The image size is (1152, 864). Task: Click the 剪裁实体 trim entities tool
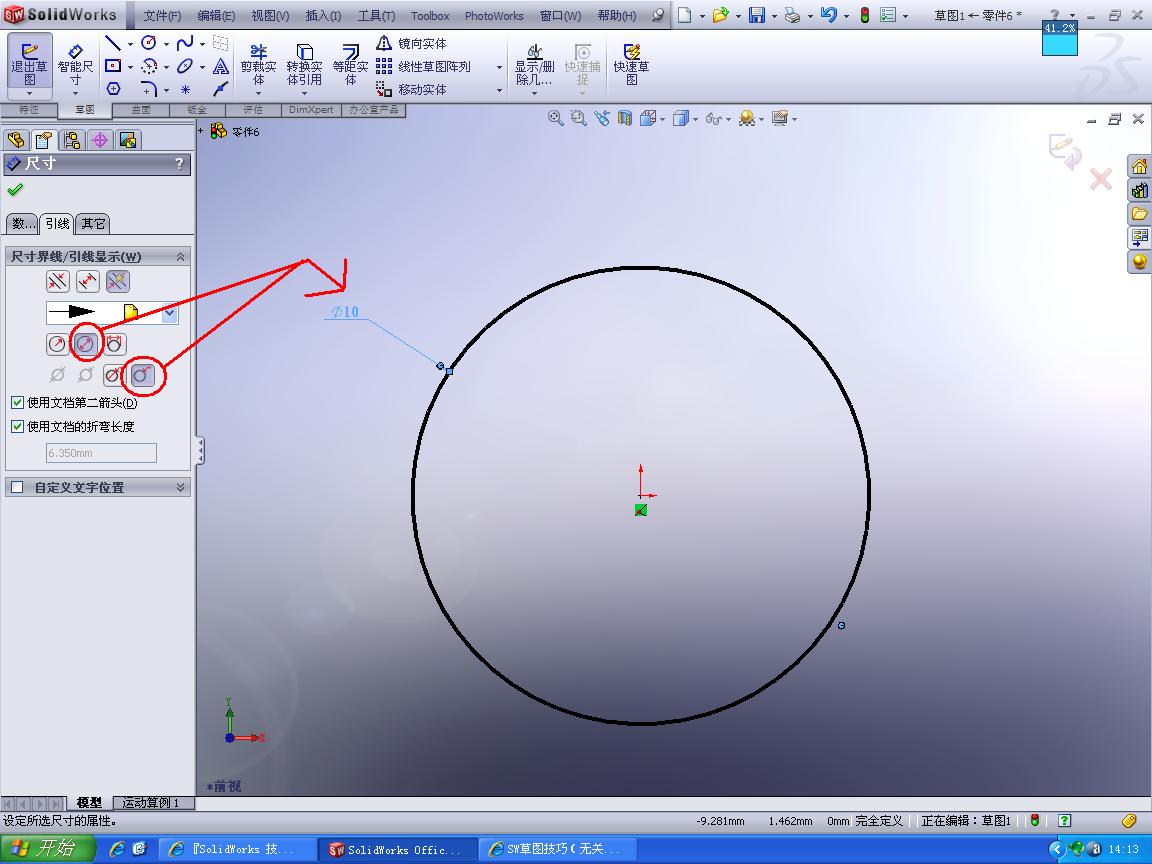pyautogui.click(x=259, y=64)
